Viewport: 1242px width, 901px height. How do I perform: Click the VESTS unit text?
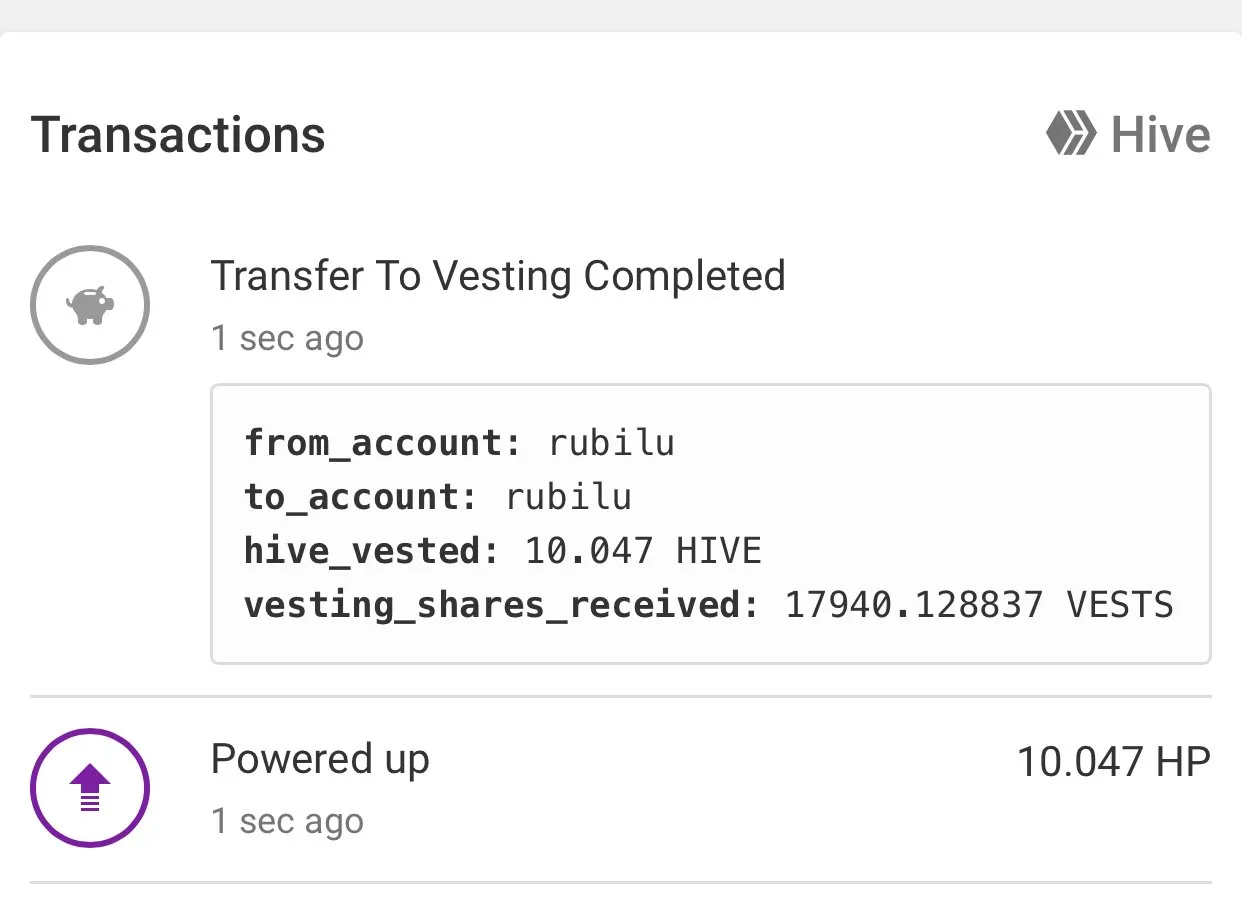click(x=1120, y=605)
